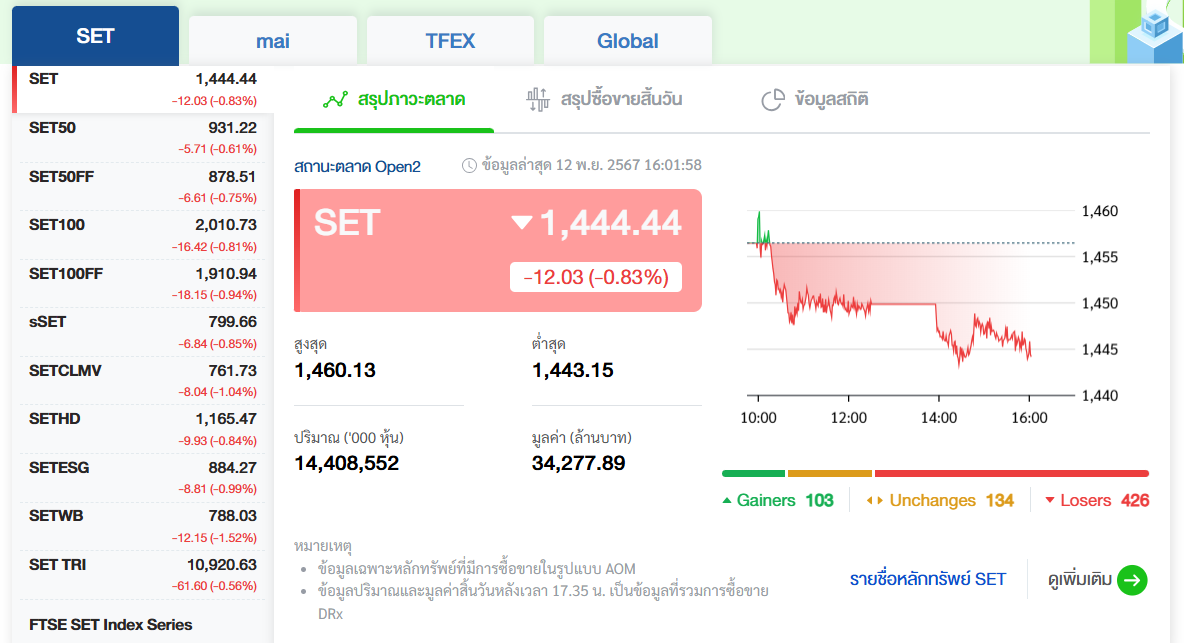The width and height of the screenshot is (1184, 643).
Task: Click the red SET index summary card
Action: [x=498, y=251]
